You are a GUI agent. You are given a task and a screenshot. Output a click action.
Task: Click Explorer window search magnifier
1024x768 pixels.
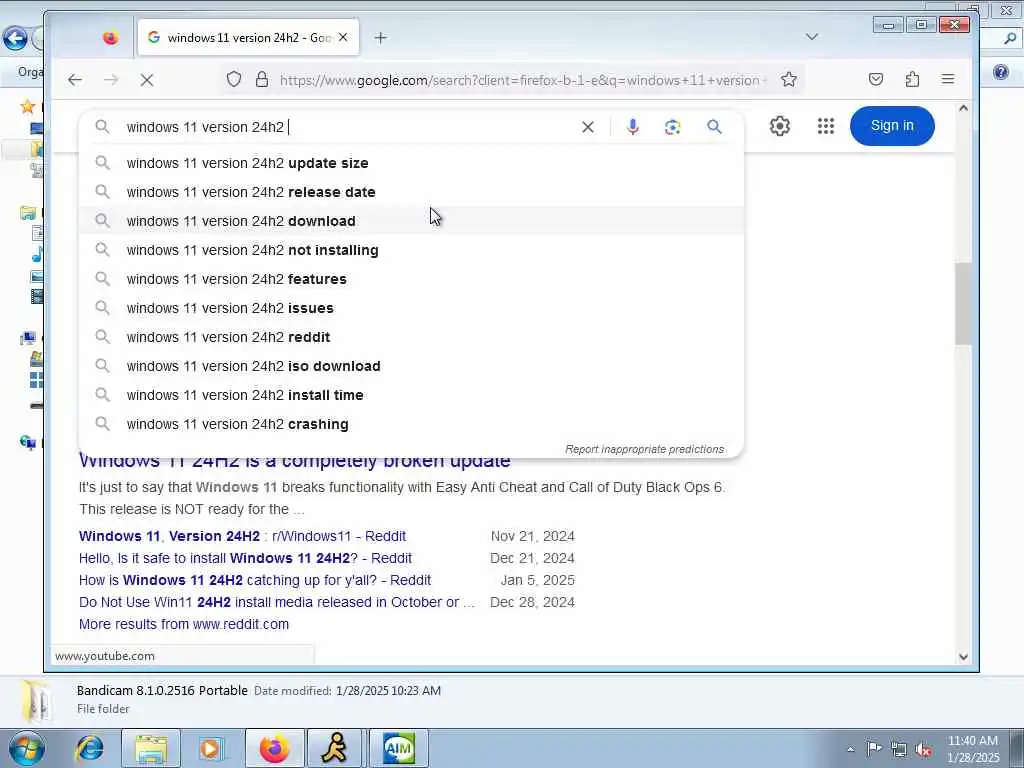(1010, 39)
